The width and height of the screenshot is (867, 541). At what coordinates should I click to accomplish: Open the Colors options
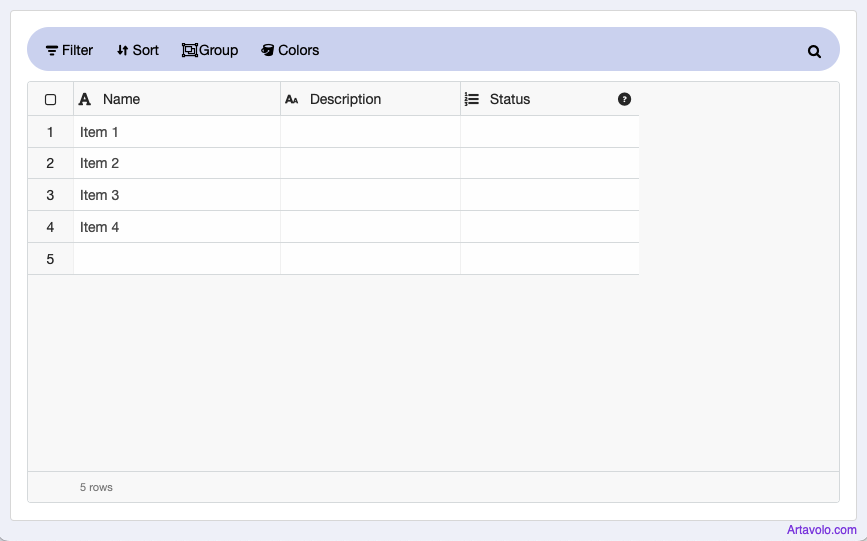(x=290, y=50)
